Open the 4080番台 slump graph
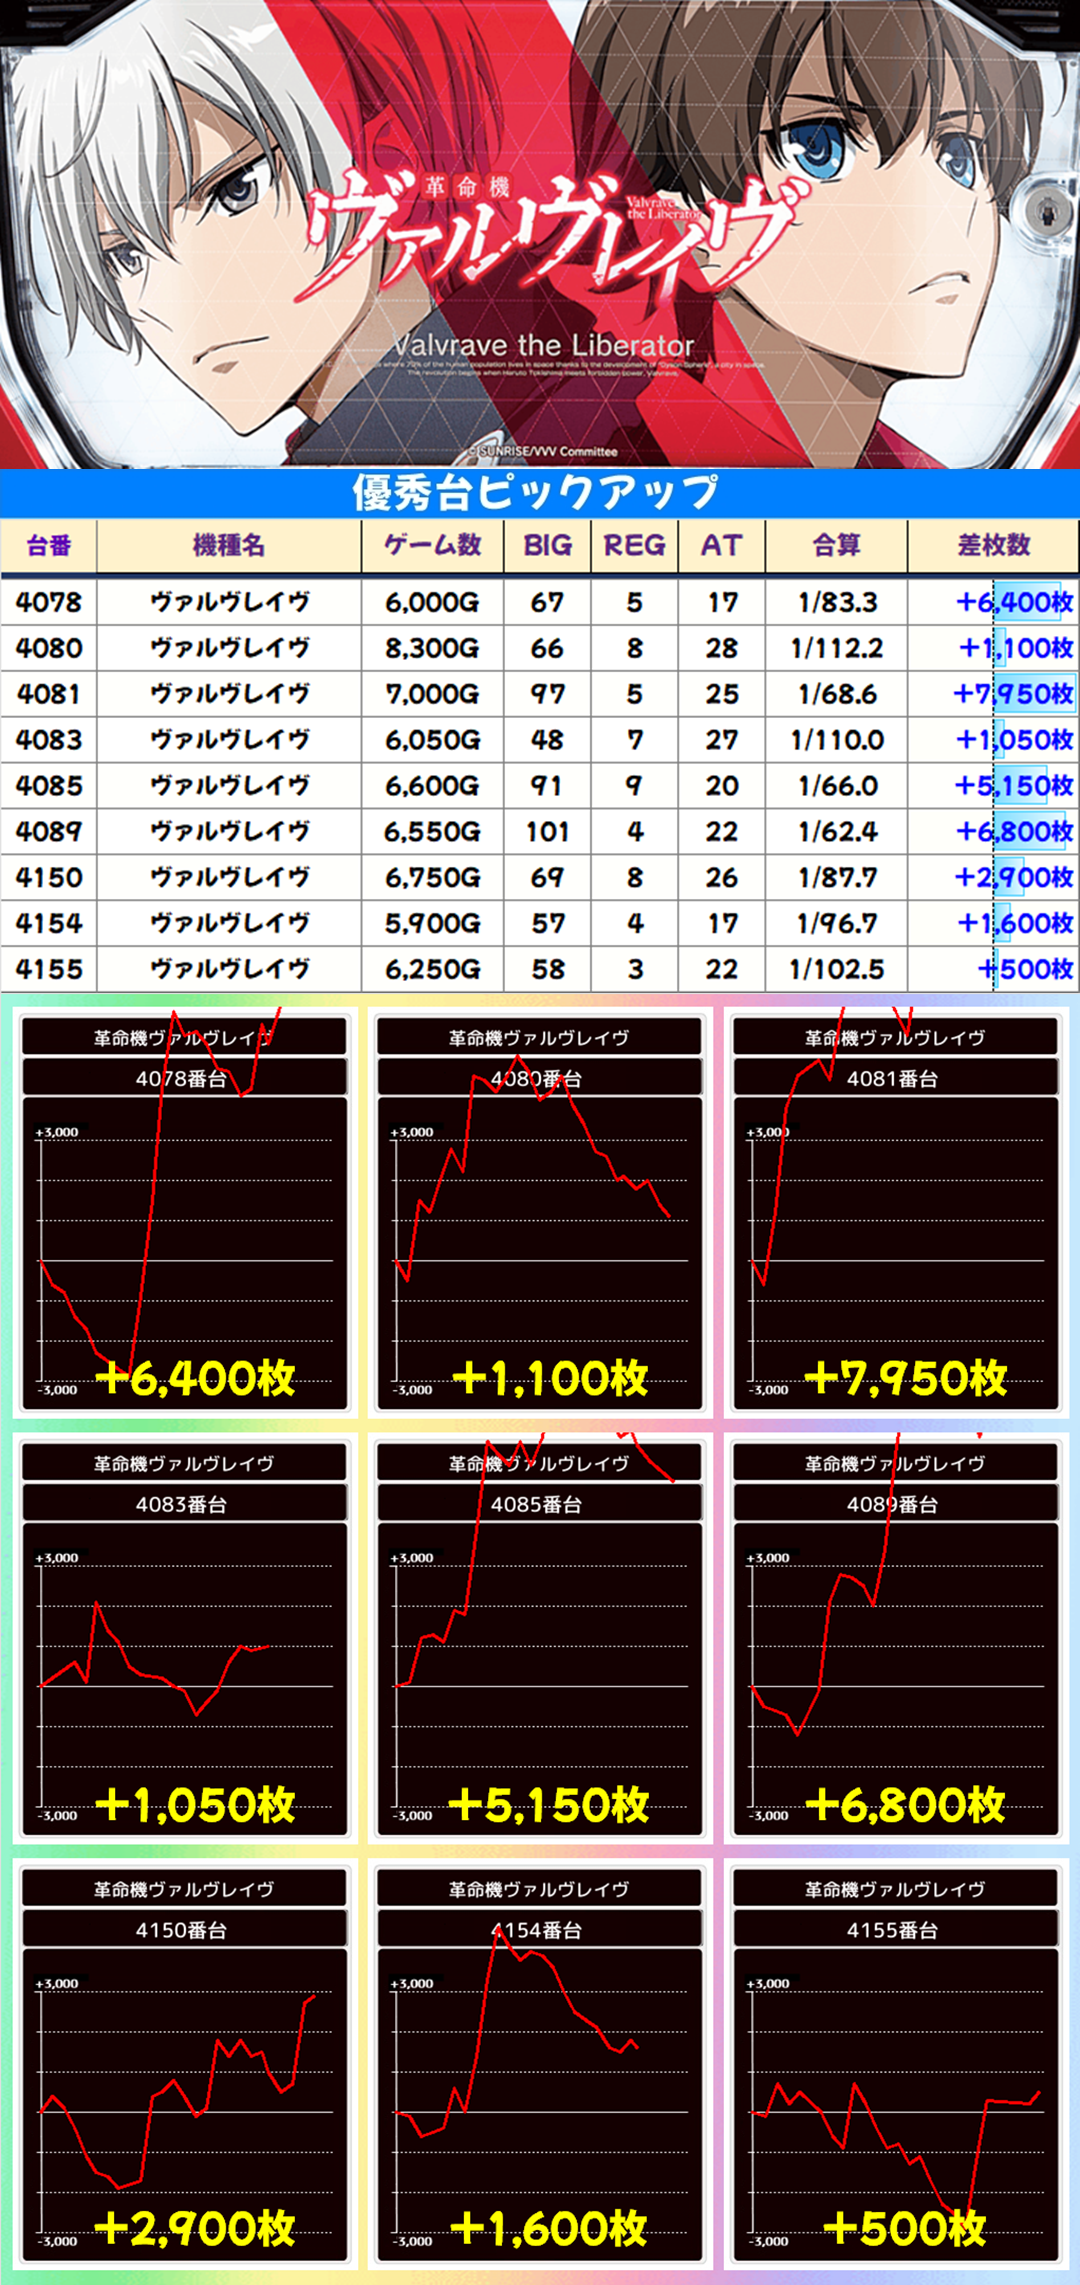The width and height of the screenshot is (1080, 2285). [x=539, y=1212]
